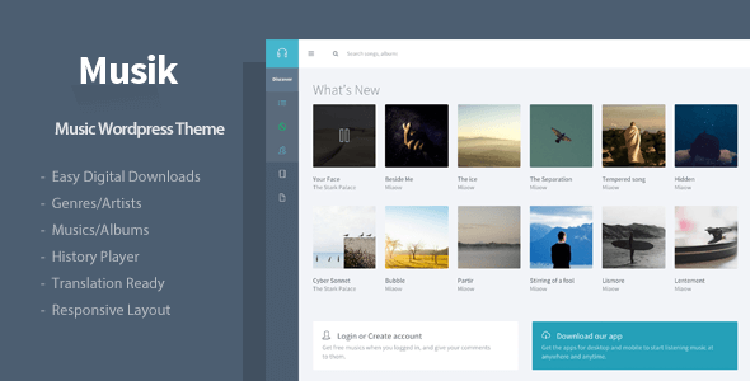Click the user icon beside Login text
750x381 pixels.
click(x=327, y=335)
